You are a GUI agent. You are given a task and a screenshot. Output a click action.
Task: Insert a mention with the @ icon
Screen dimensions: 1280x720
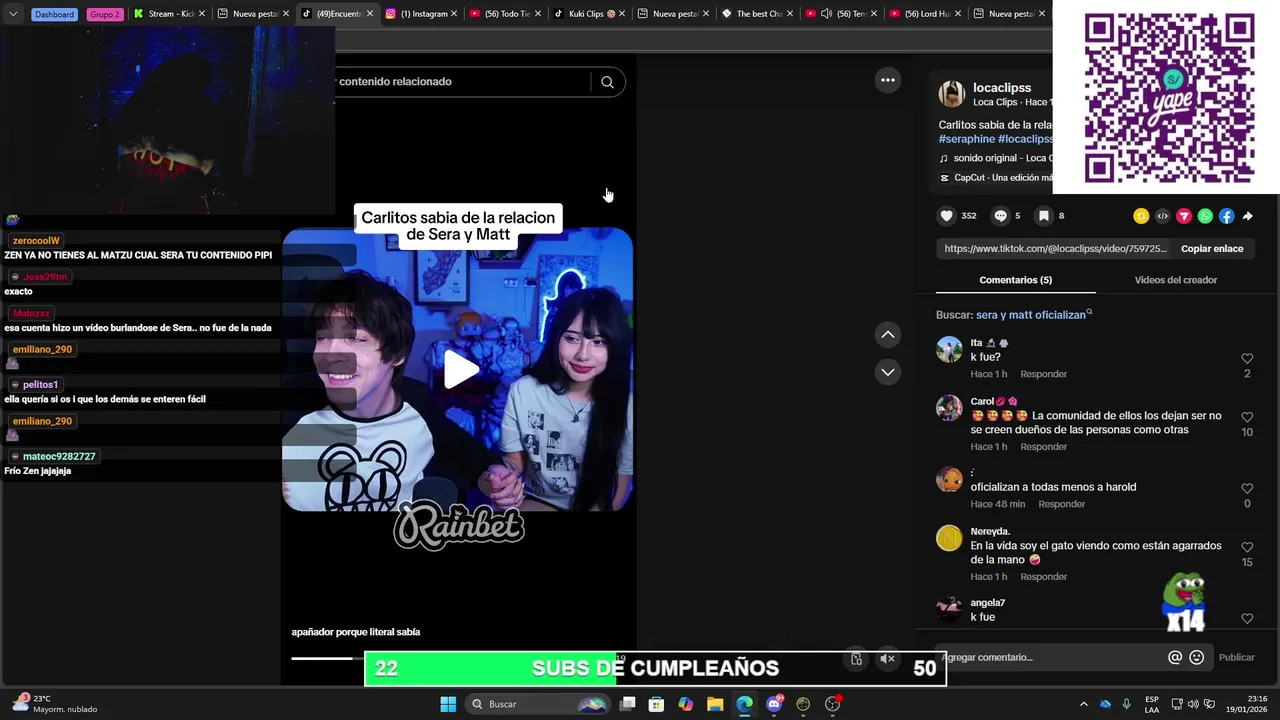1175,657
